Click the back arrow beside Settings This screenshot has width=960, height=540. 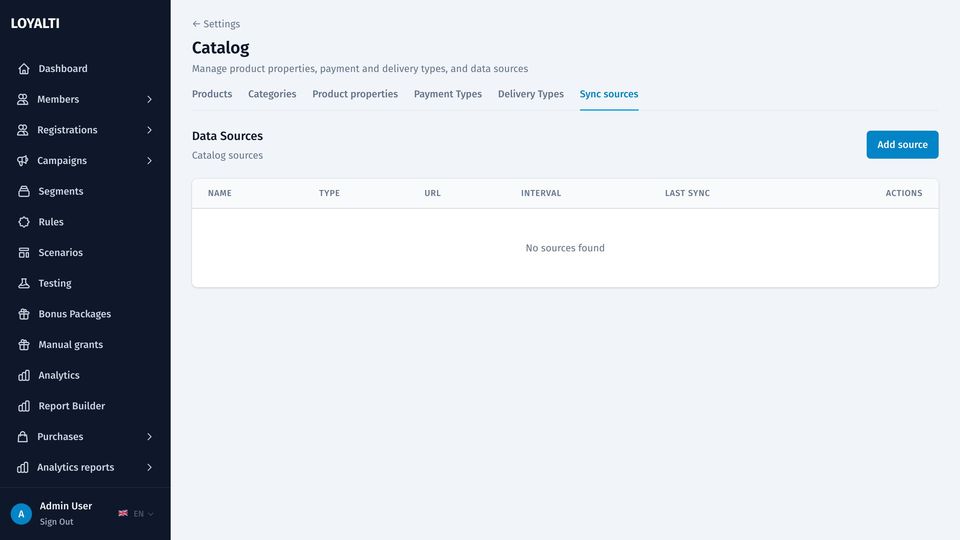pyautogui.click(x=196, y=24)
